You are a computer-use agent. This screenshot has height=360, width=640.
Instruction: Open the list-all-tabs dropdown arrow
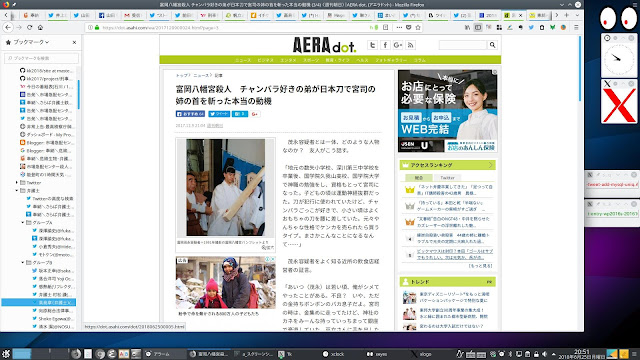coord(577,15)
